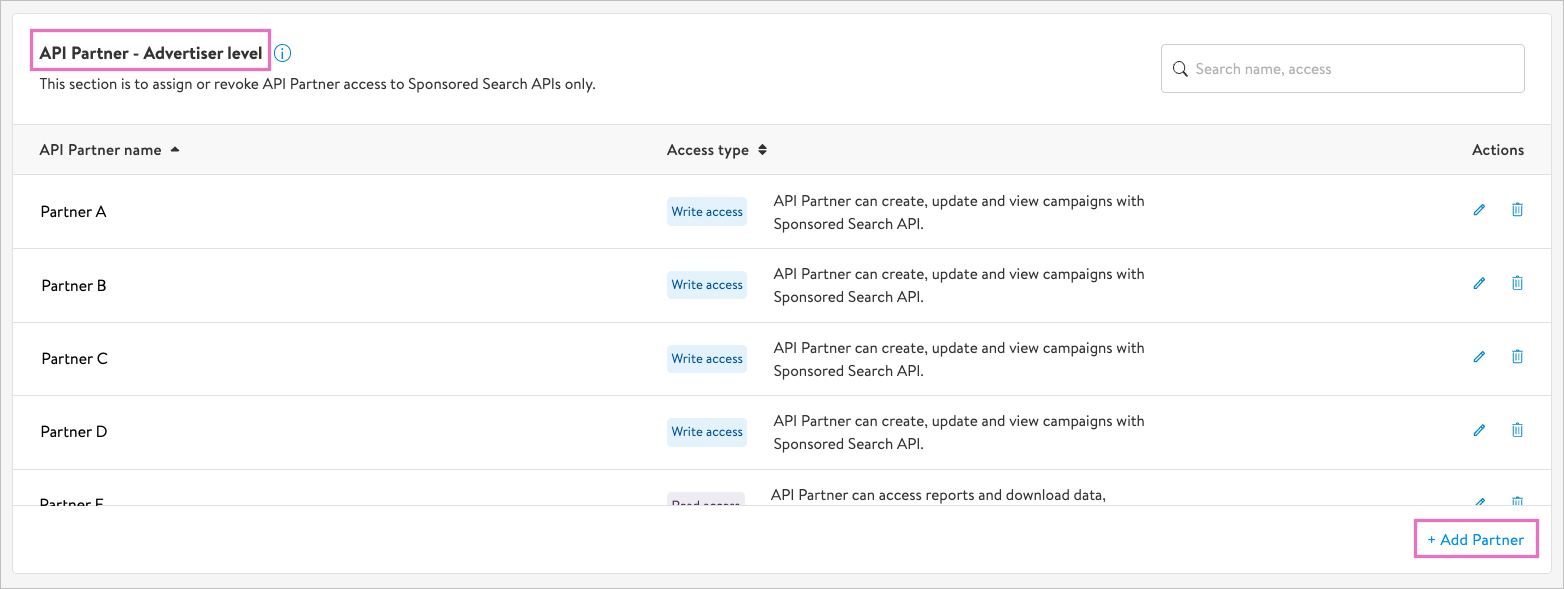
Task: Delete Partner A using the trash icon
Action: click(1517, 210)
